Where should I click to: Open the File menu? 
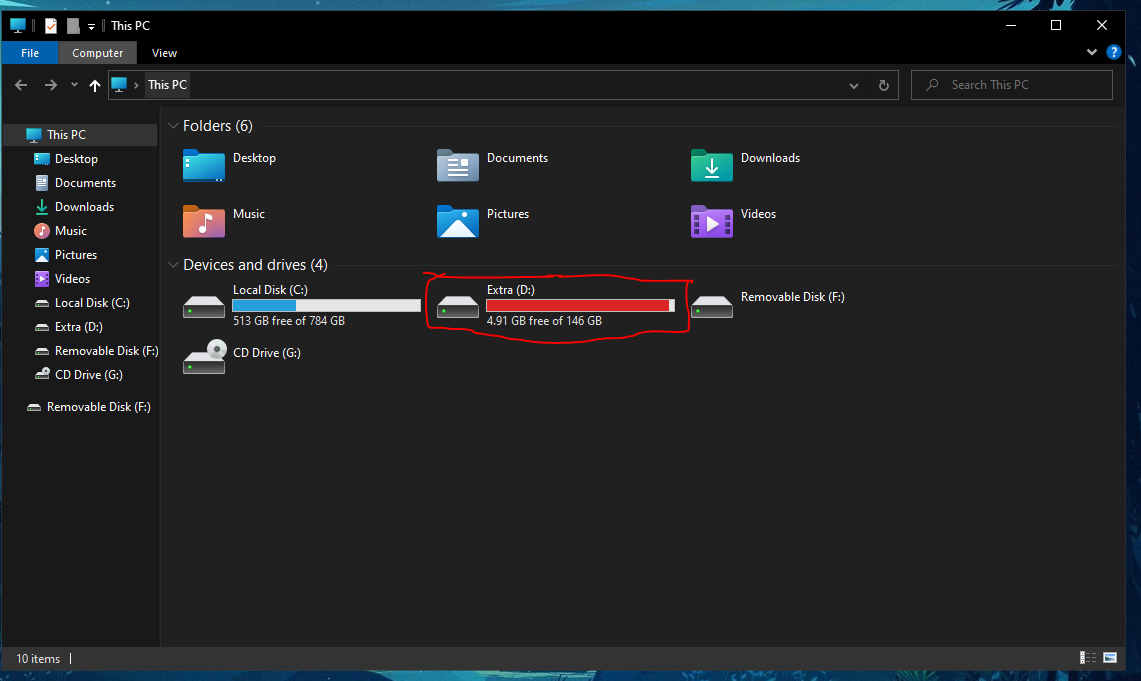click(30, 53)
